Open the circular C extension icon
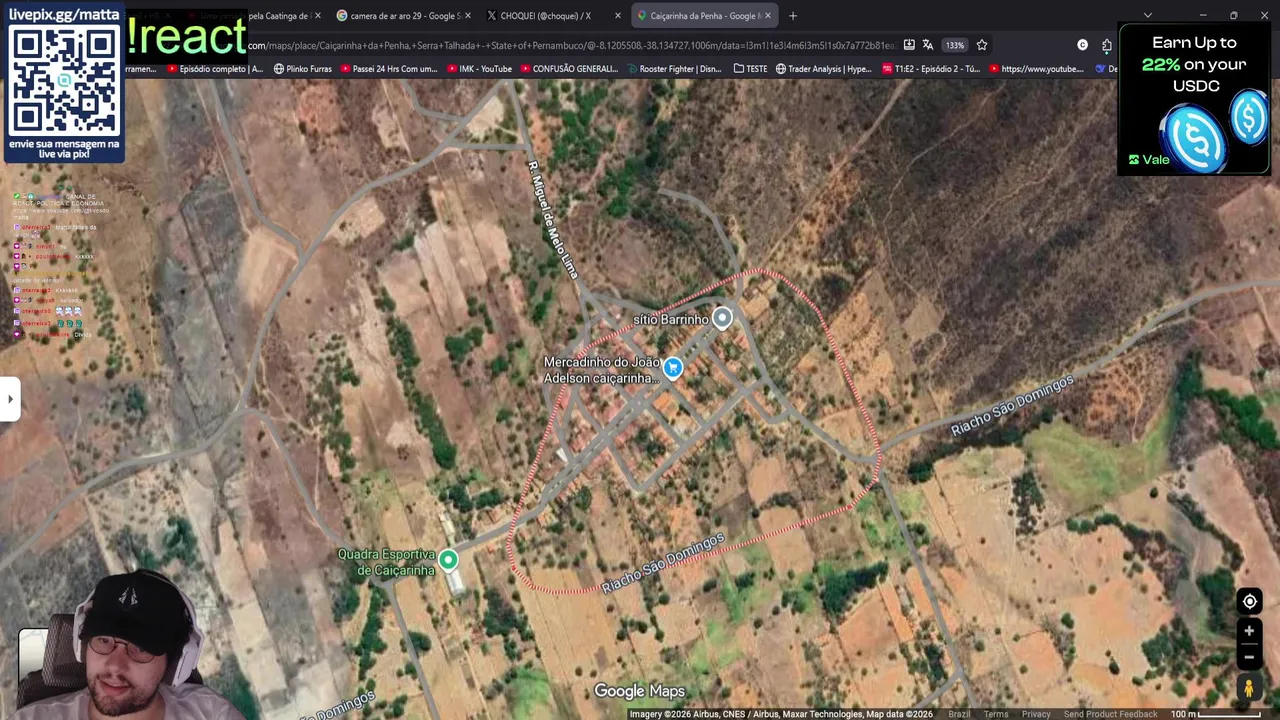This screenshot has width=1280, height=720. (1082, 45)
